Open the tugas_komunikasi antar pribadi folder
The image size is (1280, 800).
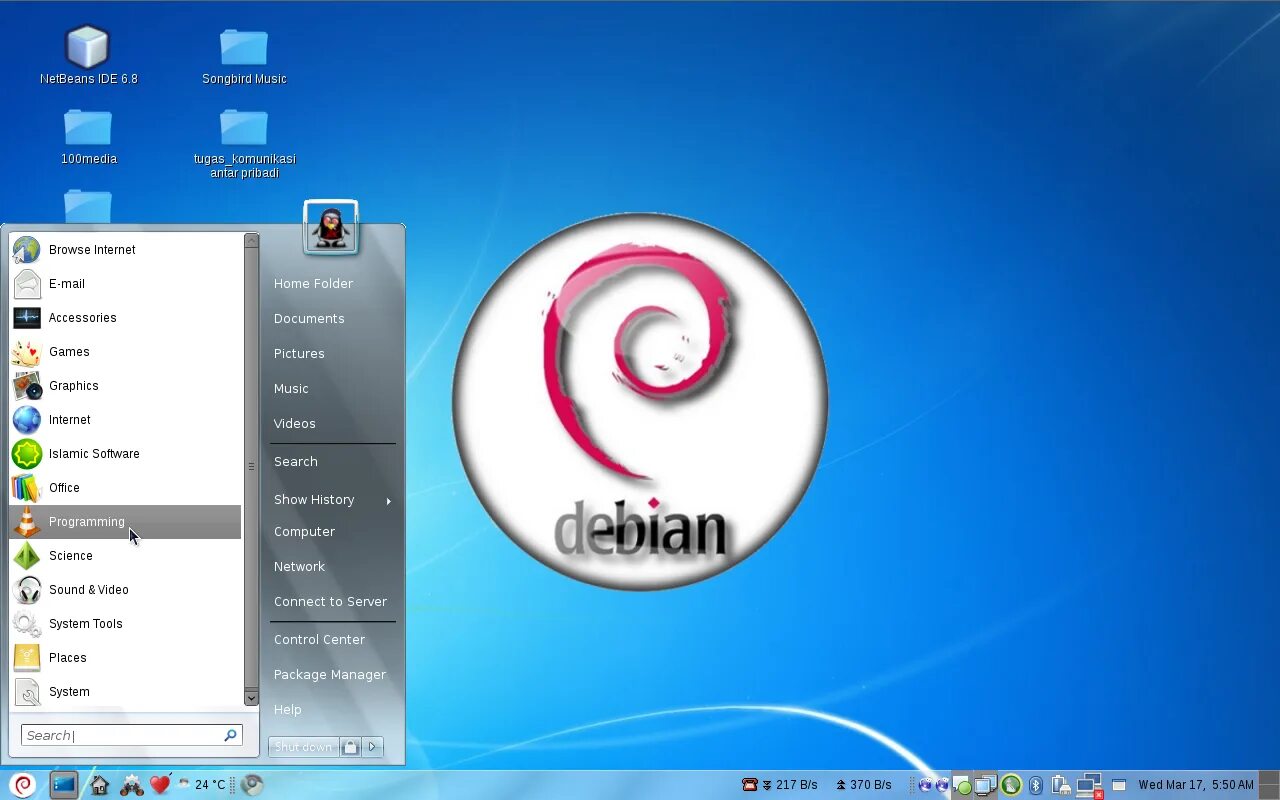244,143
